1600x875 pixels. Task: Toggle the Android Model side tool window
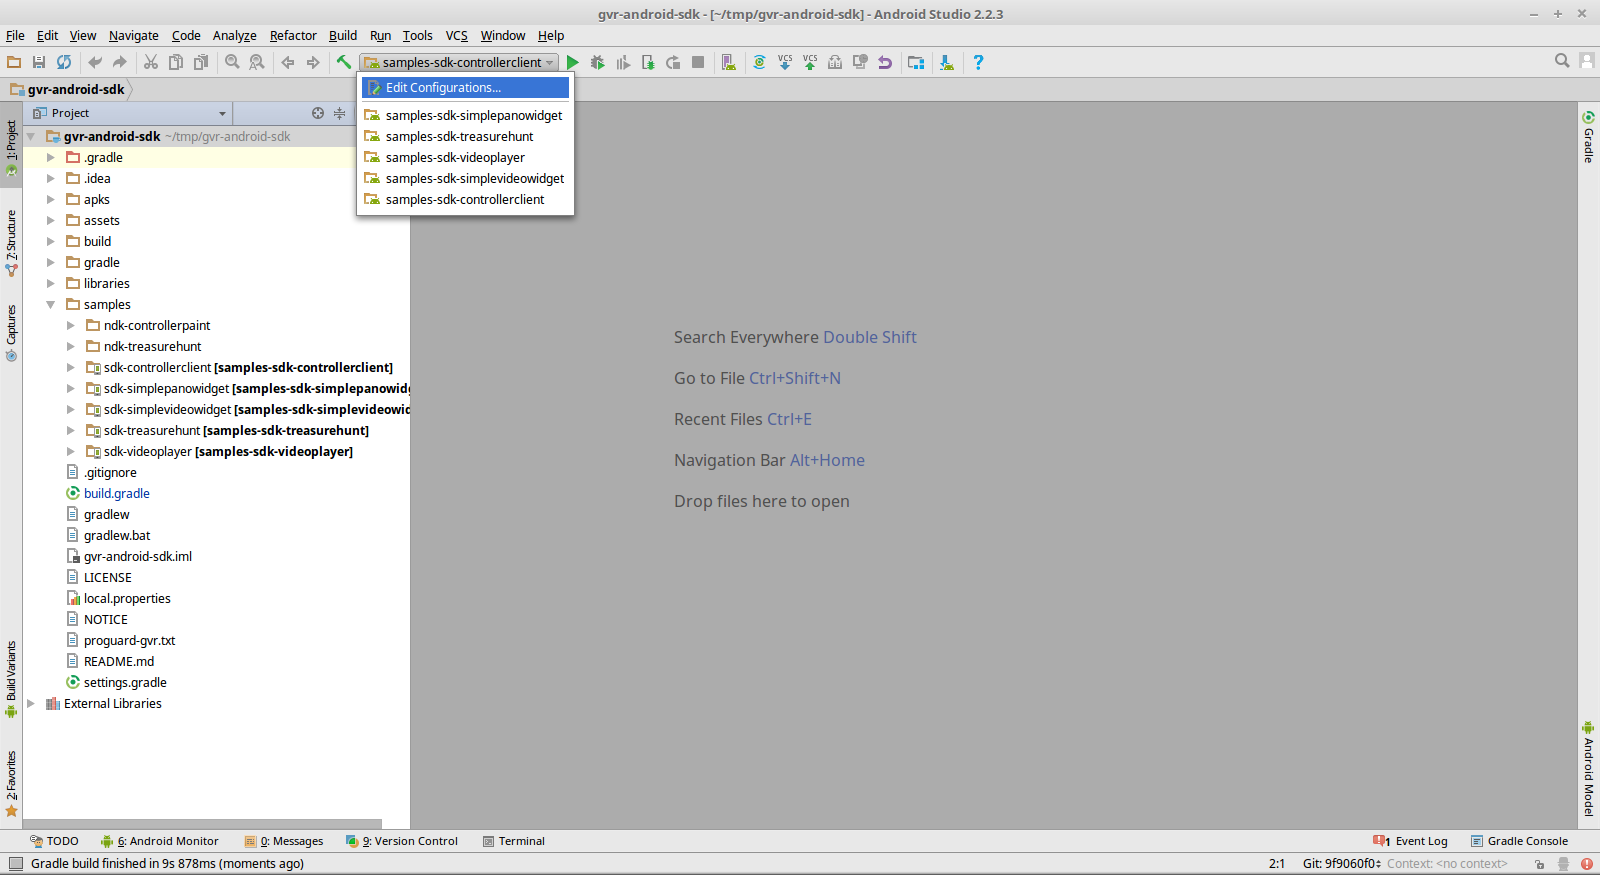[x=1588, y=768]
